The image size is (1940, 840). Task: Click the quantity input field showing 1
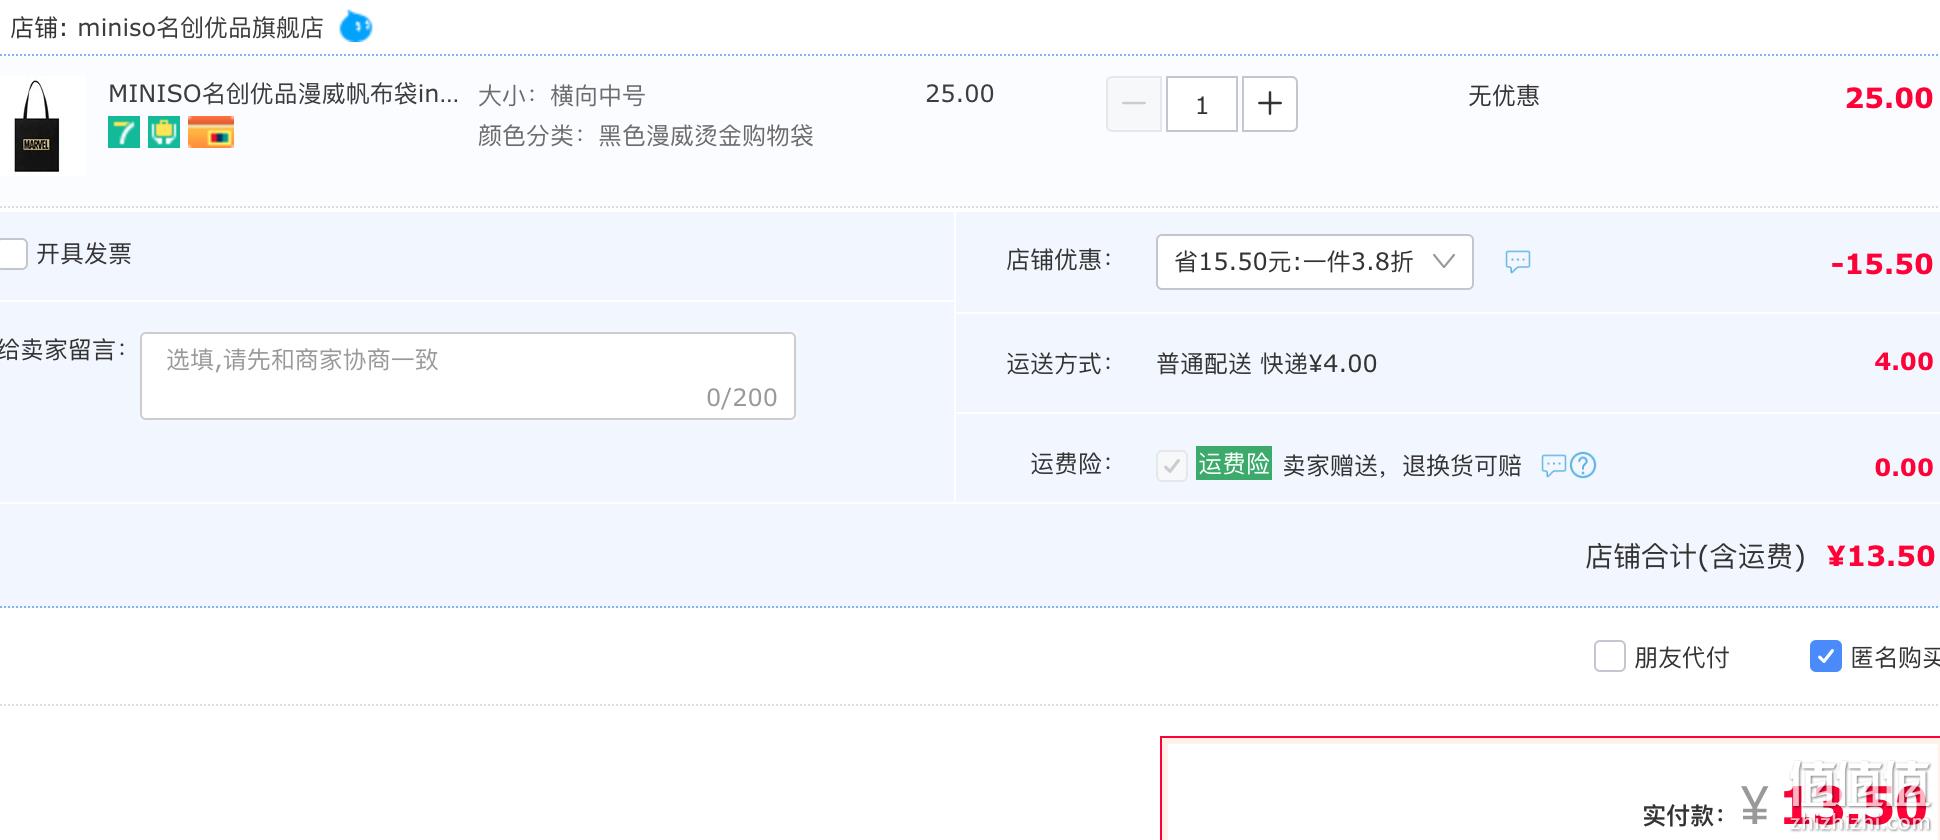pyautogui.click(x=1202, y=104)
